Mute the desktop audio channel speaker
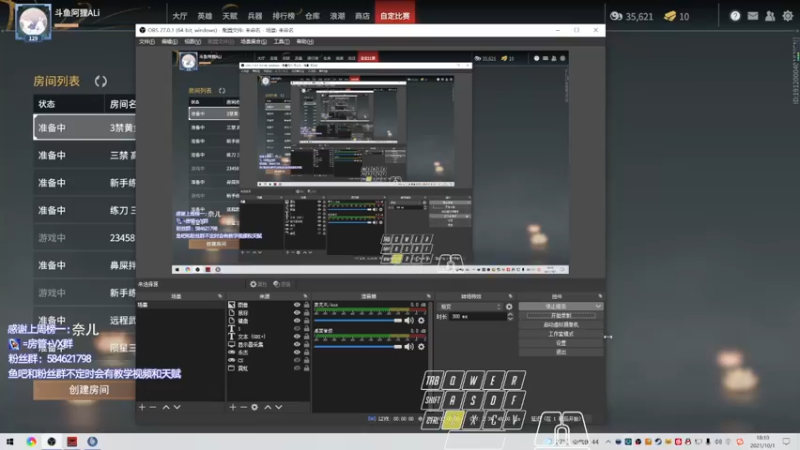 pos(409,346)
